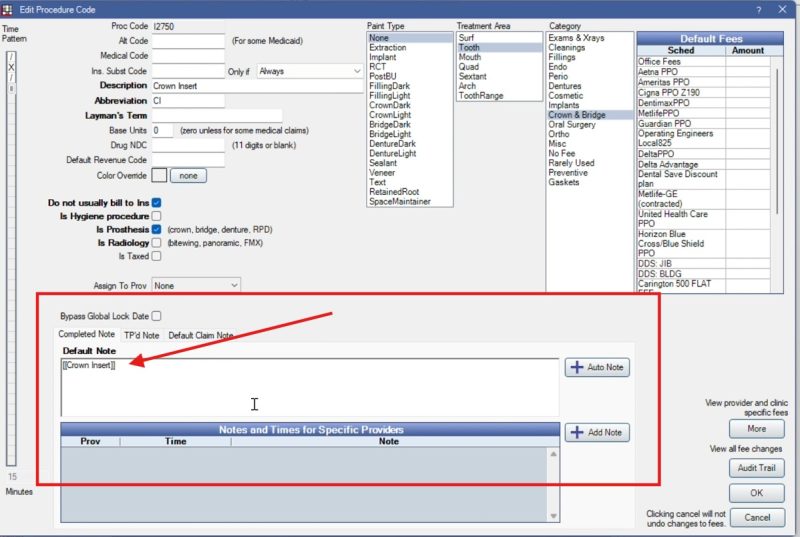Check the Is Radiology checkbox

[x=157, y=243]
